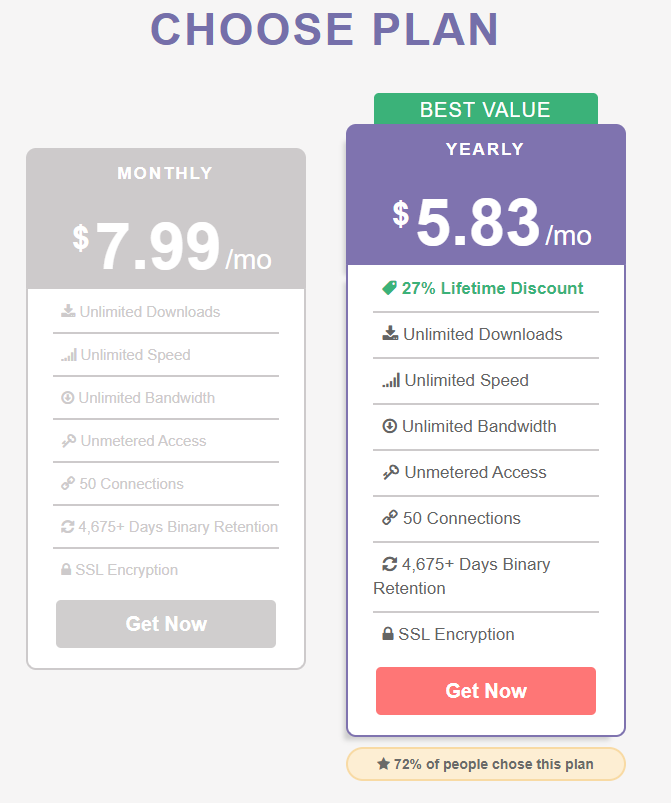This screenshot has width=671, height=803.
Task: Click the Monthly plan's SSL Encryption lock icon
Action: 66,570
